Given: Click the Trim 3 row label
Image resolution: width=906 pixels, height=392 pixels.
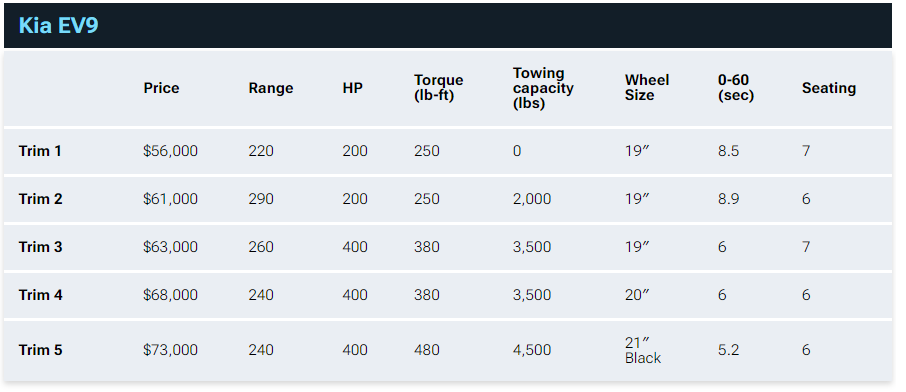Looking at the screenshot, I should [x=40, y=247].
